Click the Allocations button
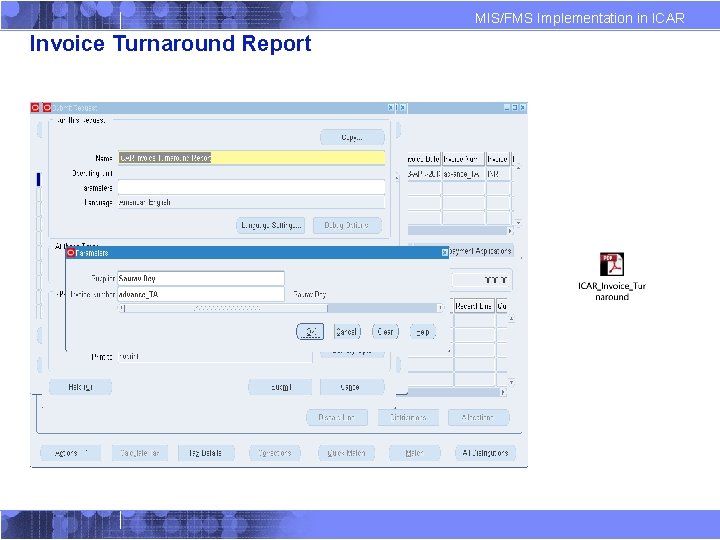Image resolution: width=720 pixels, height=540 pixels. coord(478,417)
